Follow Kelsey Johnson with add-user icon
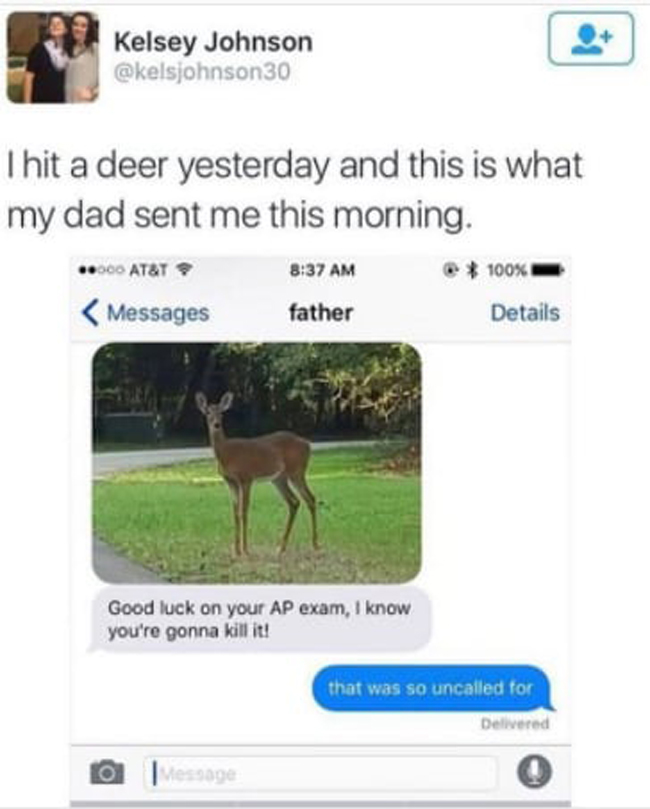650x809 pixels. click(591, 39)
